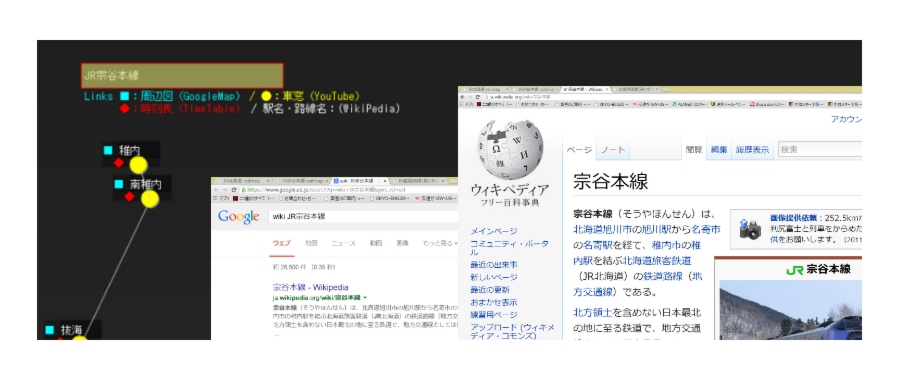Click the Wikipedia window address bar
Viewport: 900px width, 380px height.
point(673,98)
